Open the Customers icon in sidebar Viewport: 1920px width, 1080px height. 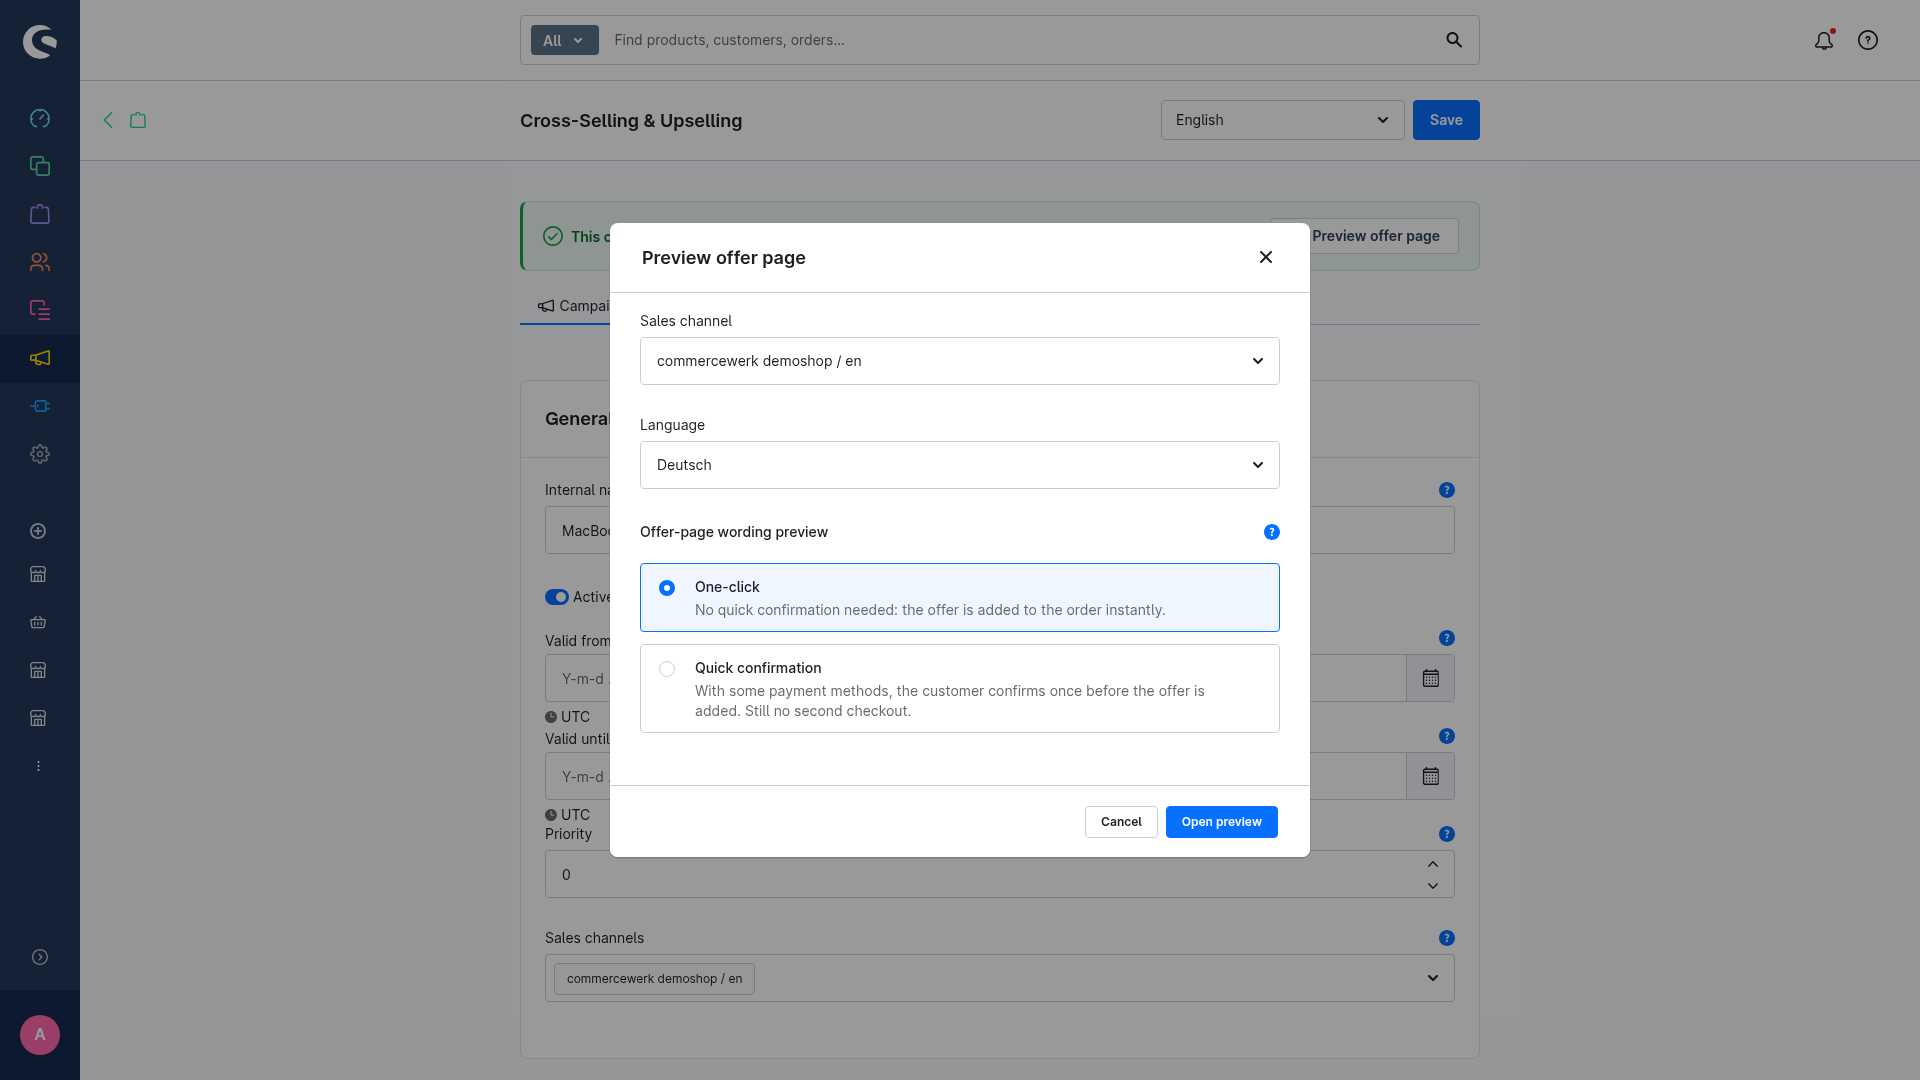point(40,262)
